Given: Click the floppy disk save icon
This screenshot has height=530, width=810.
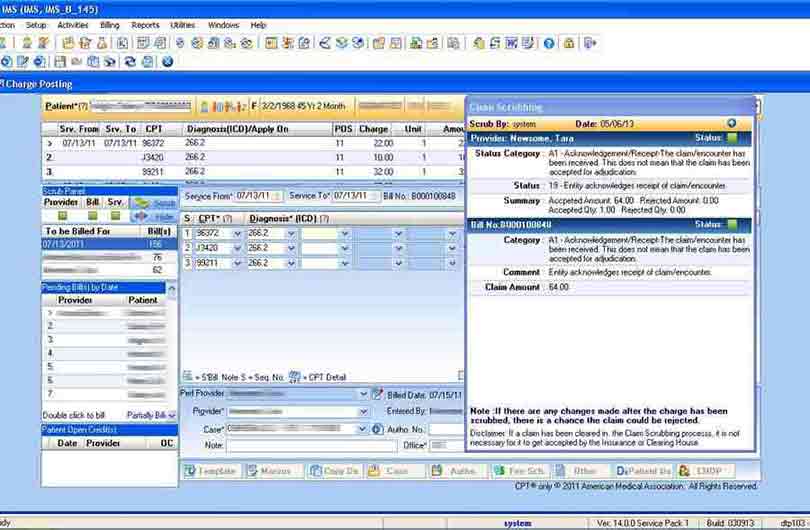Looking at the screenshot, I should [60, 62].
